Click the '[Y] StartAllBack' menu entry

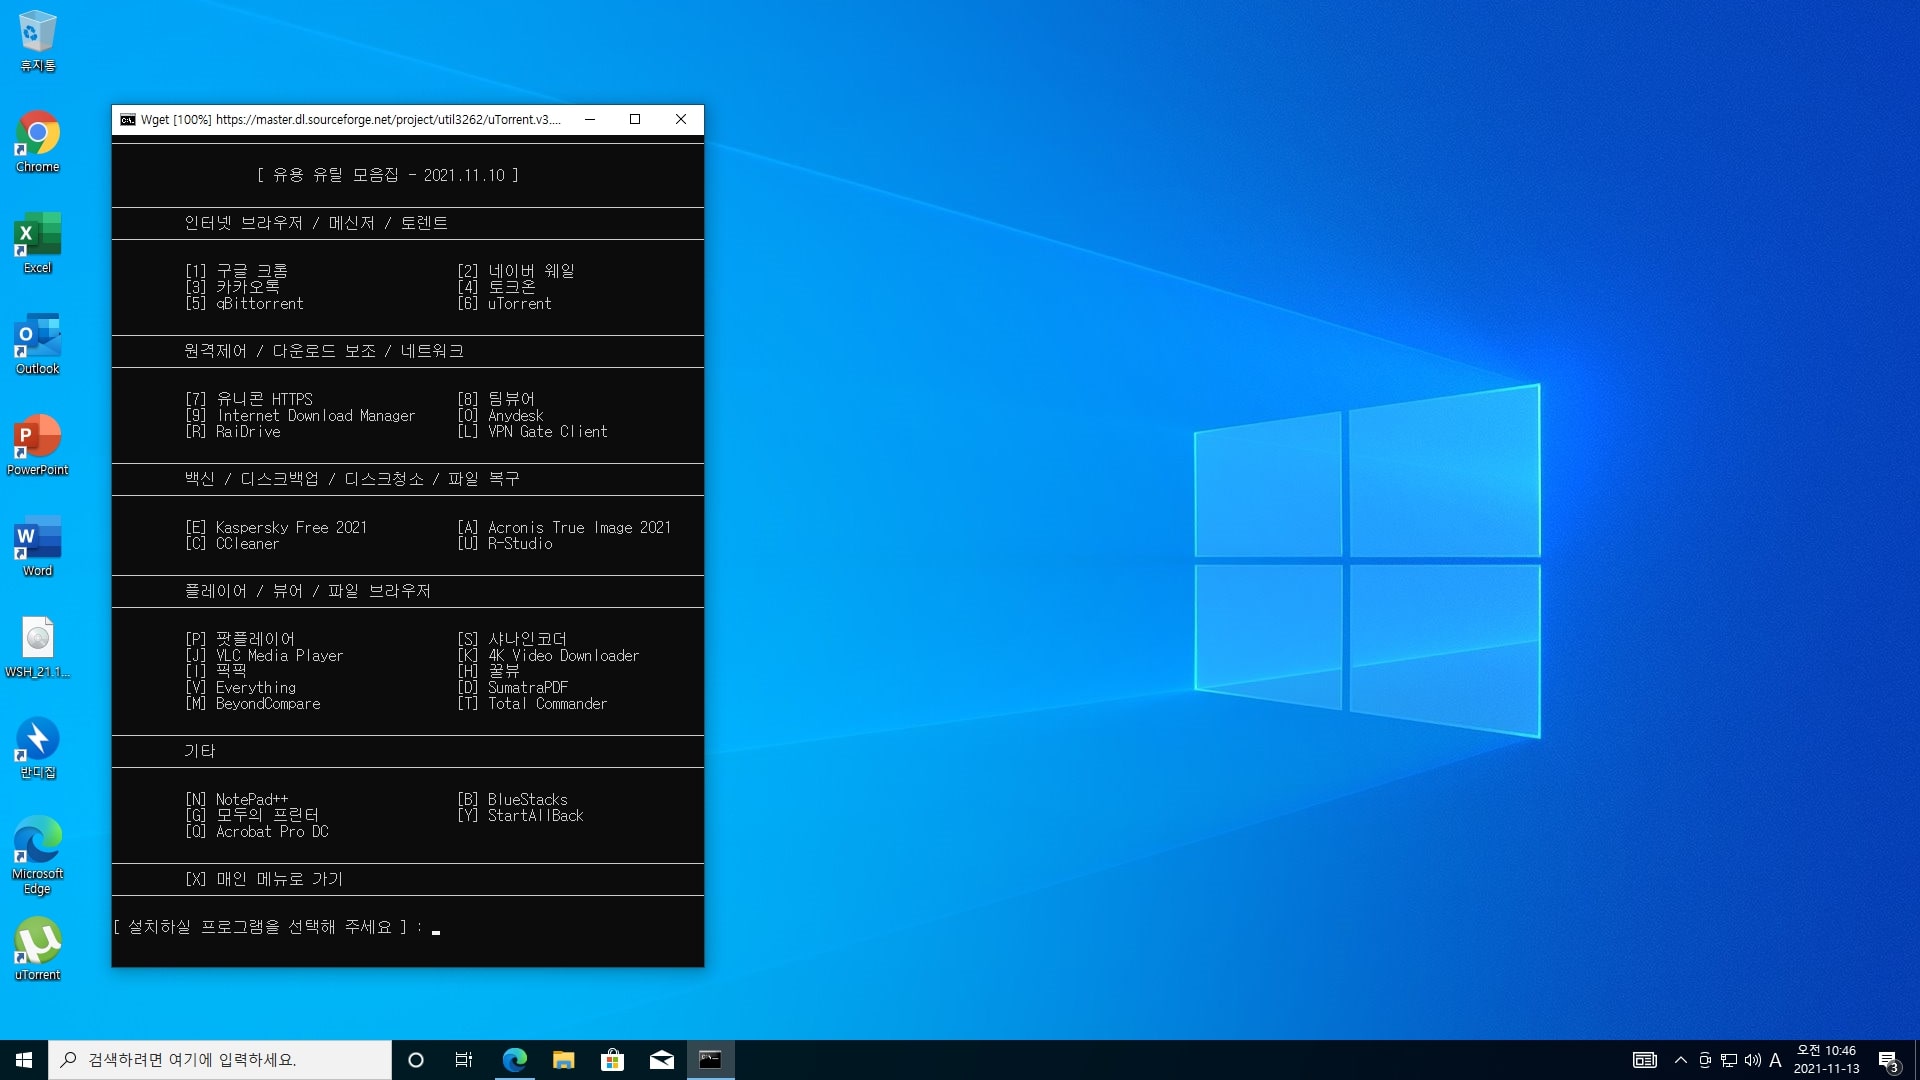click(520, 816)
